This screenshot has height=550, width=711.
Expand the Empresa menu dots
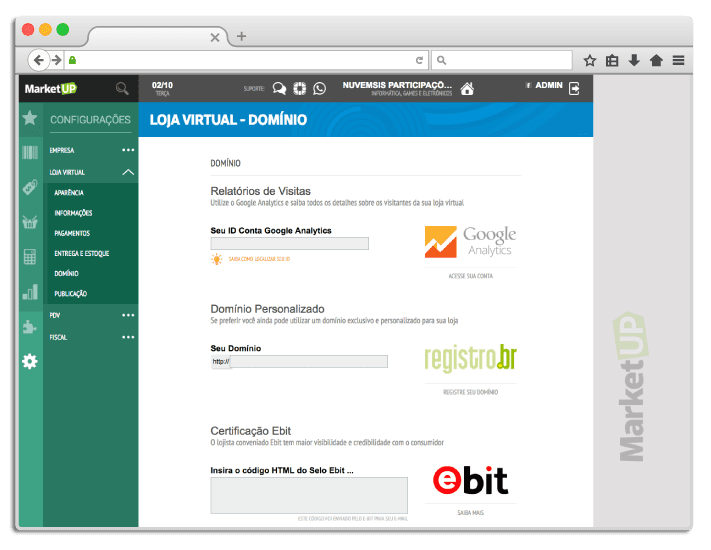tap(128, 150)
